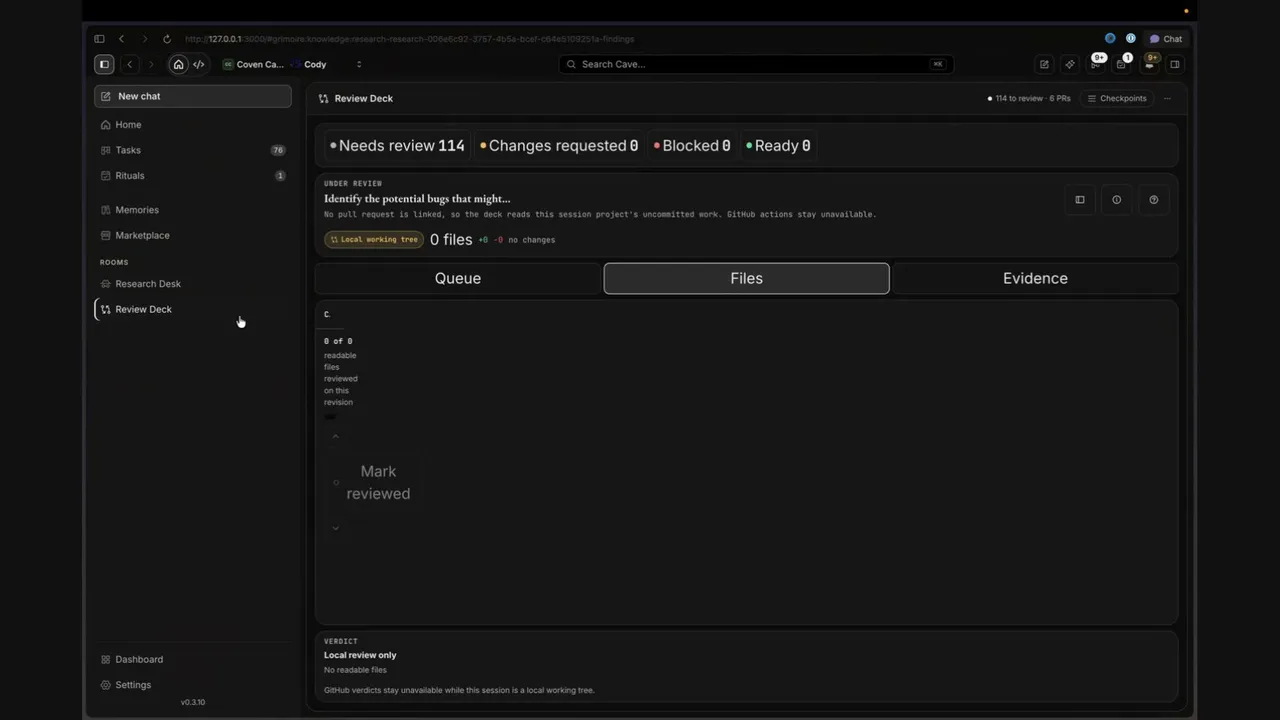Screen dimensions: 1280x720
Task: Switch to the Queue tab
Action: pos(458,279)
